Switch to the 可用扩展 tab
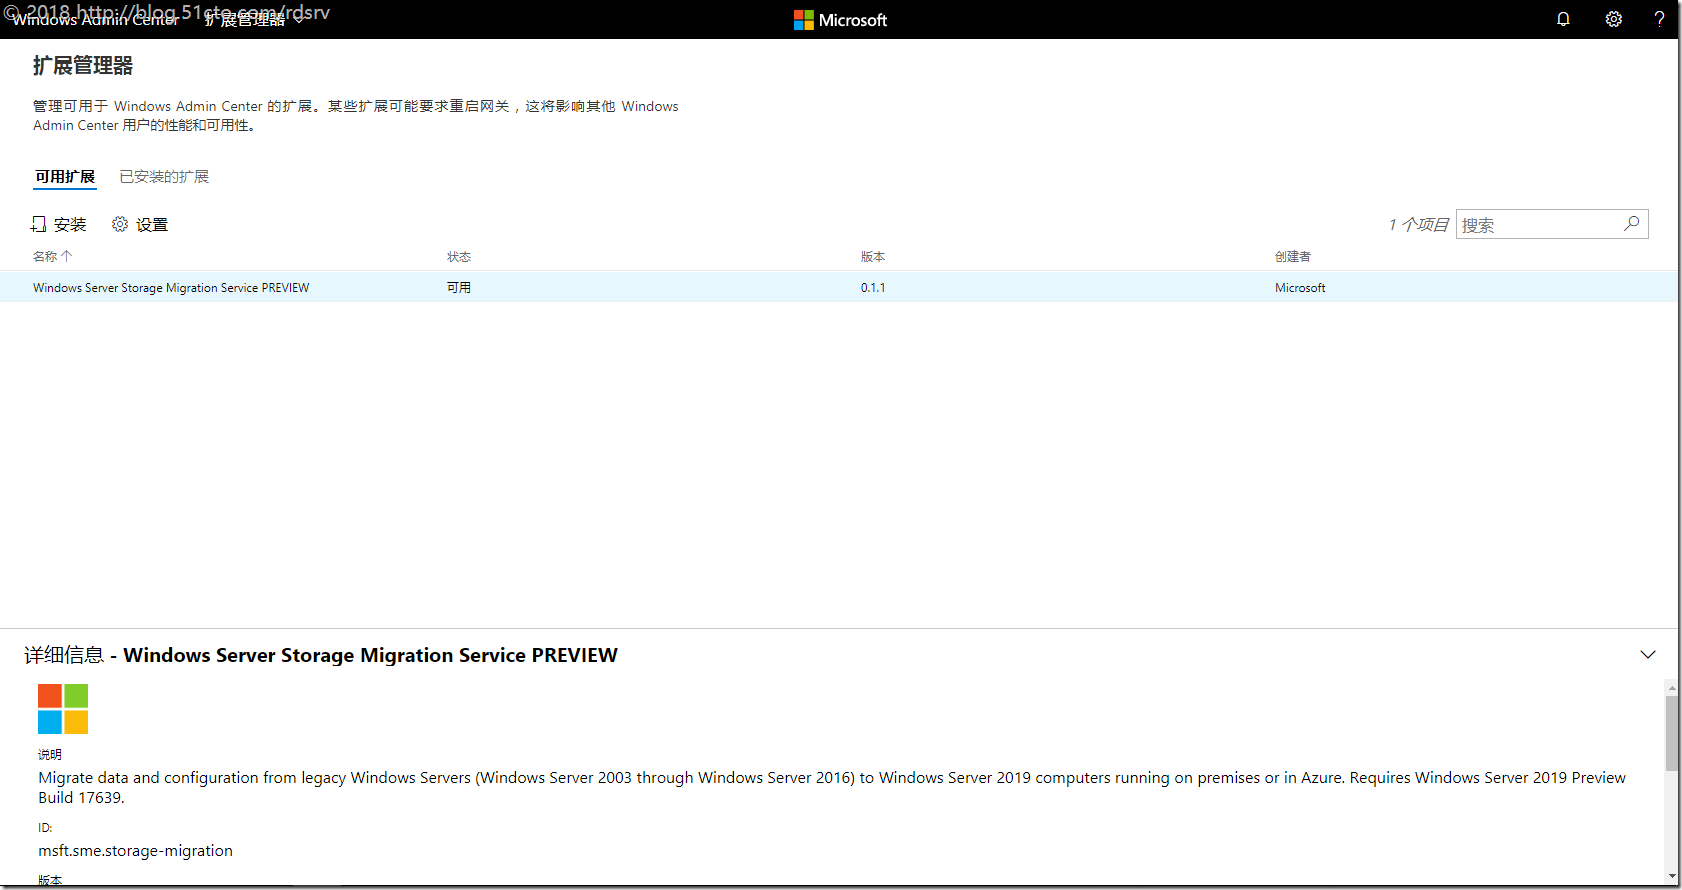This screenshot has height=890, width=1682. click(65, 177)
